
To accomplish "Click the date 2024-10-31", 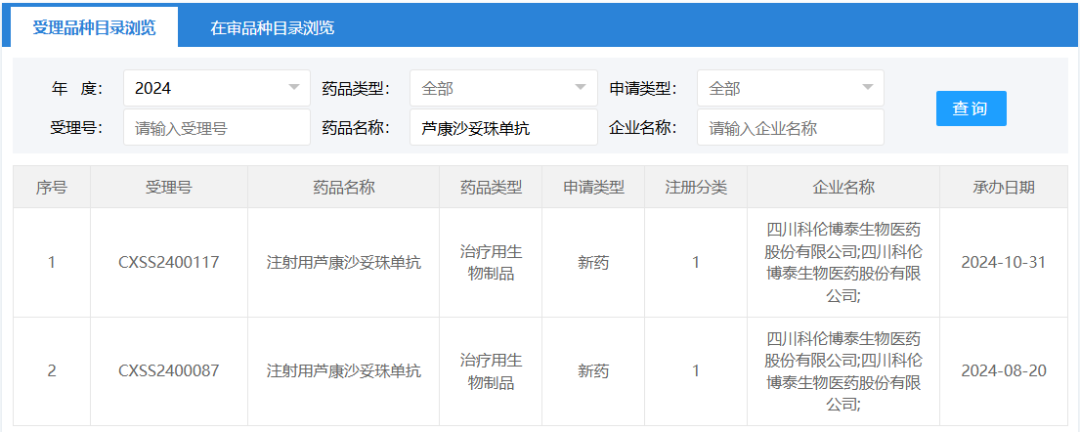I will pos(1004,263).
